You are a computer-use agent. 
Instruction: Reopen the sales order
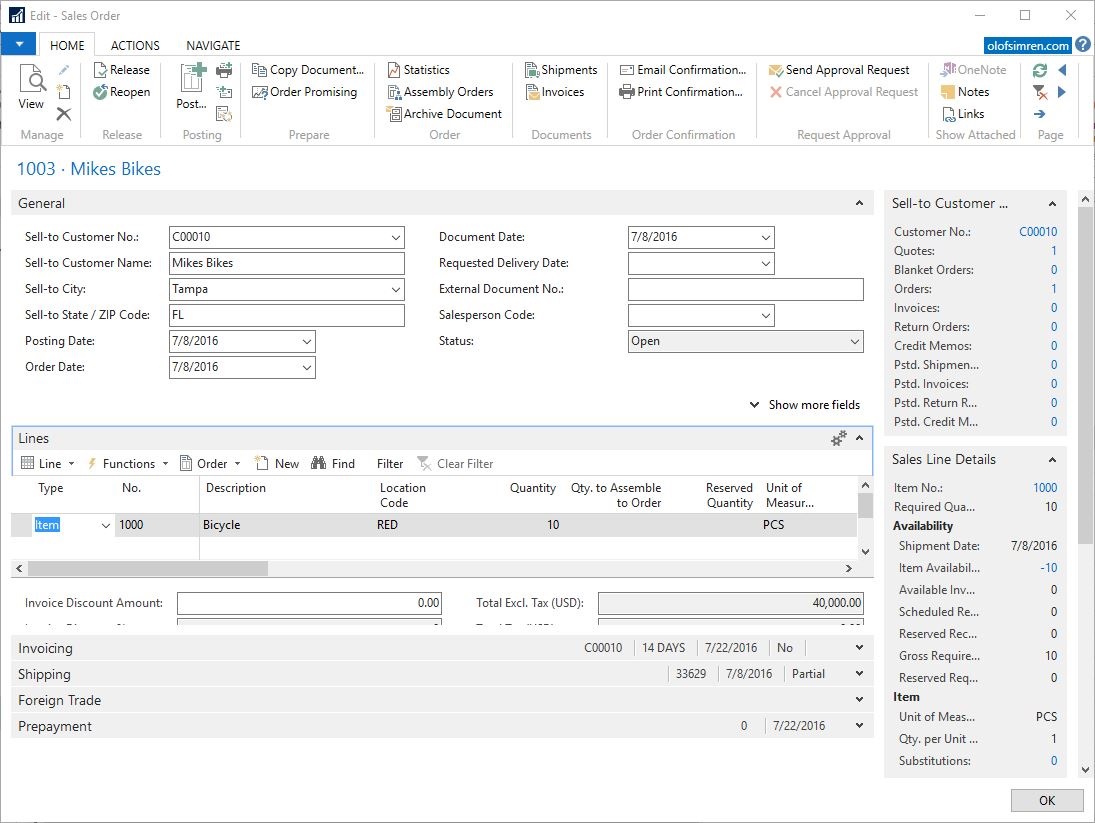122,91
